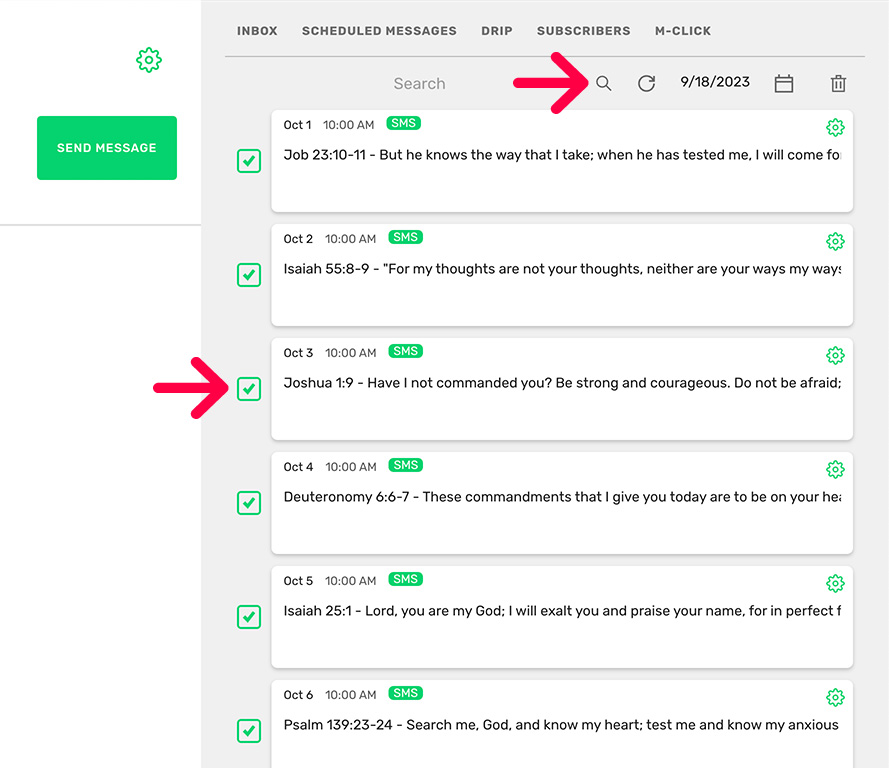The height and width of the screenshot is (768, 889).
Task: Click the refresh messages icon
Action: click(x=647, y=84)
